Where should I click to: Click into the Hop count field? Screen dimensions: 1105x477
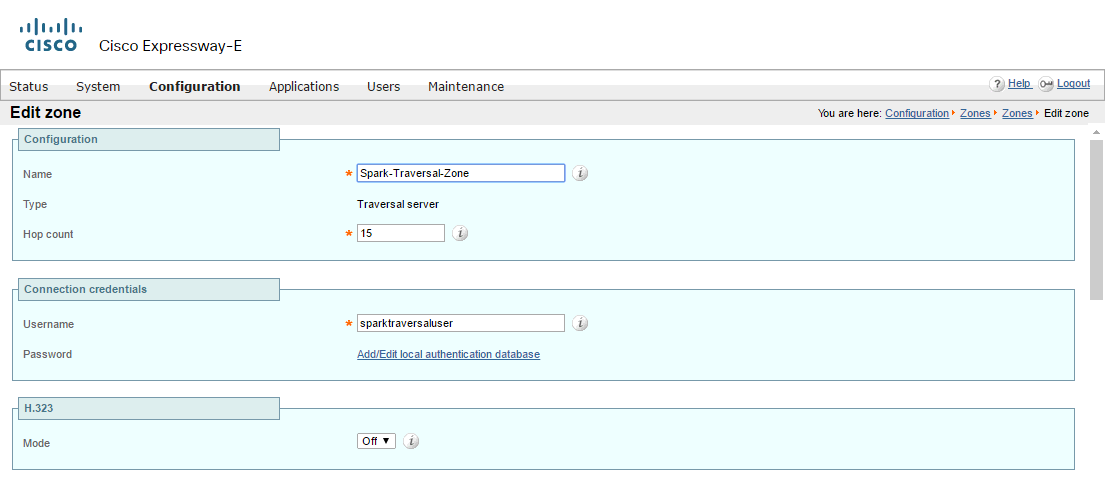pyautogui.click(x=401, y=233)
